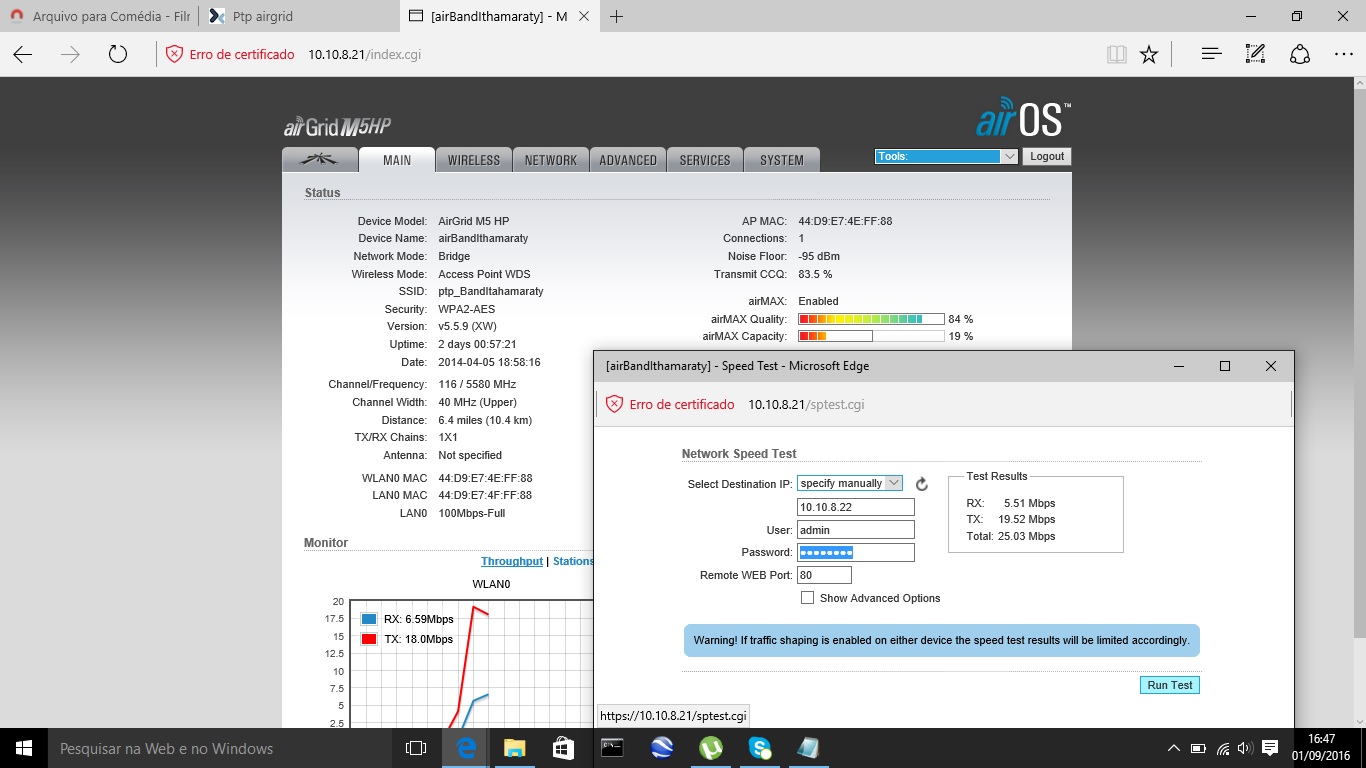
Task: Log out using the Logout button
Action: (1047, 156)
